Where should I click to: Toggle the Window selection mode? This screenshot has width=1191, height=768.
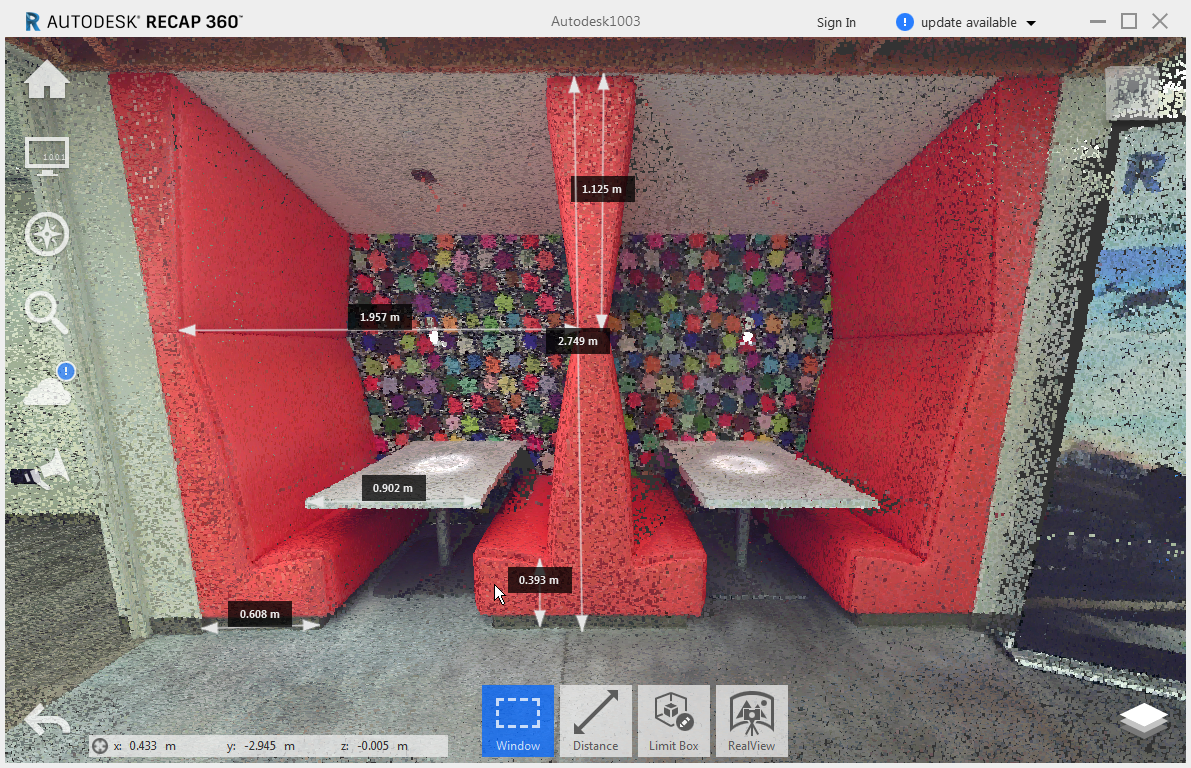(517, 720)
